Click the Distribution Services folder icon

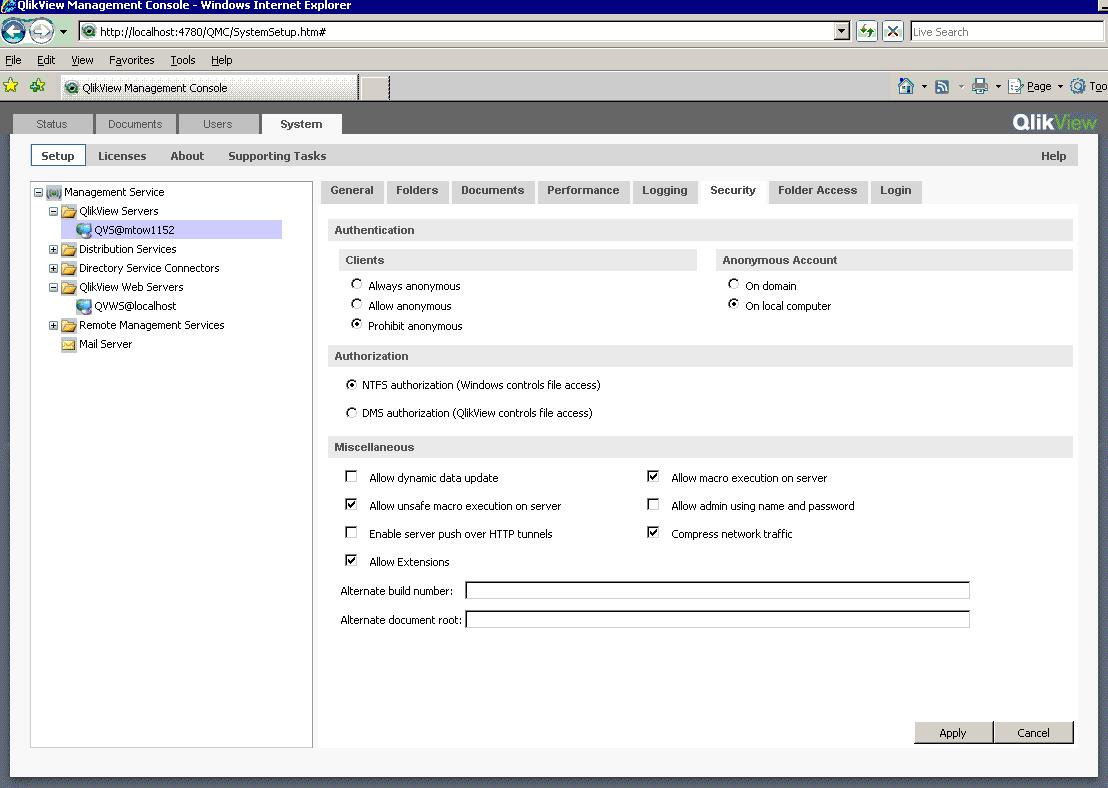(69, 249)
